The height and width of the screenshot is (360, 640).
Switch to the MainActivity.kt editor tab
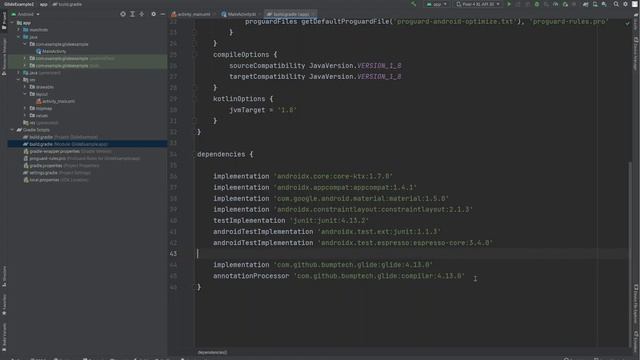(241, 14)
